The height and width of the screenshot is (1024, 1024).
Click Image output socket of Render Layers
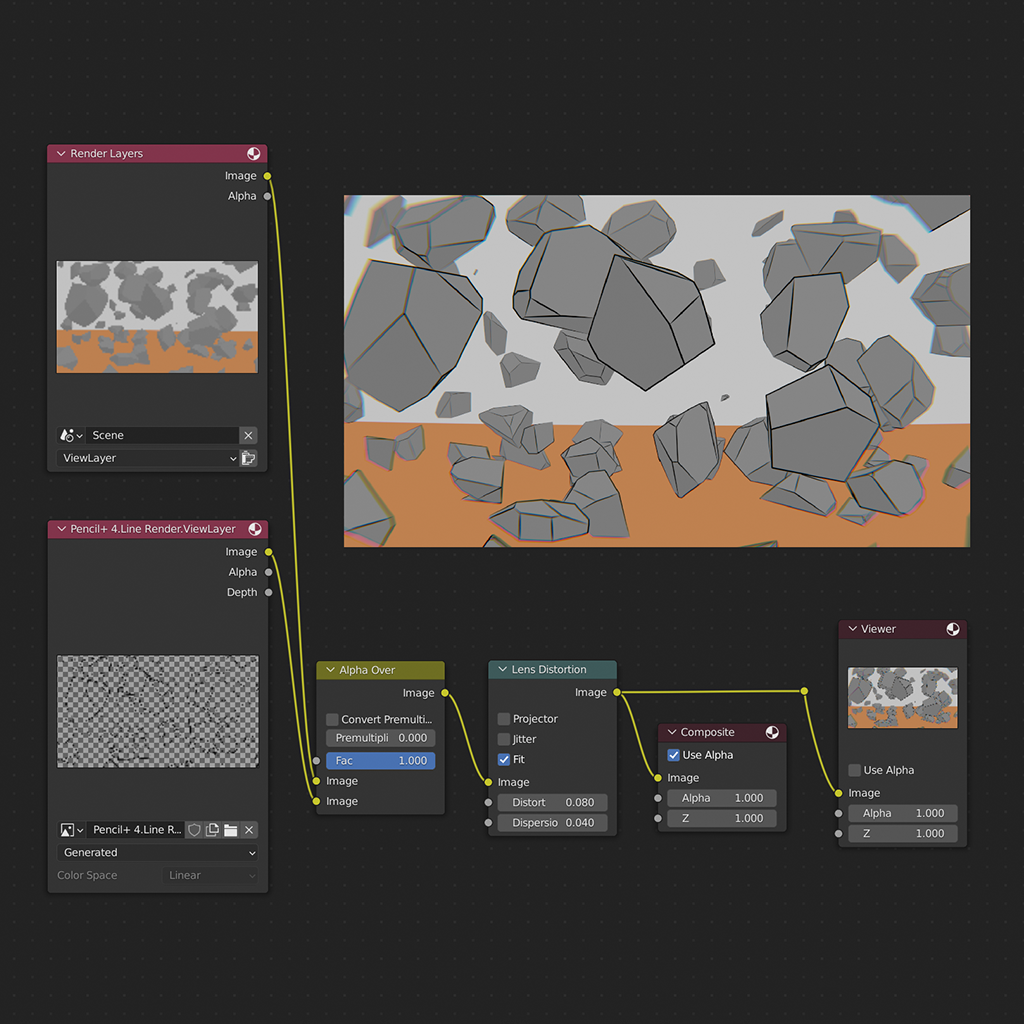click(x=267, y=176)
